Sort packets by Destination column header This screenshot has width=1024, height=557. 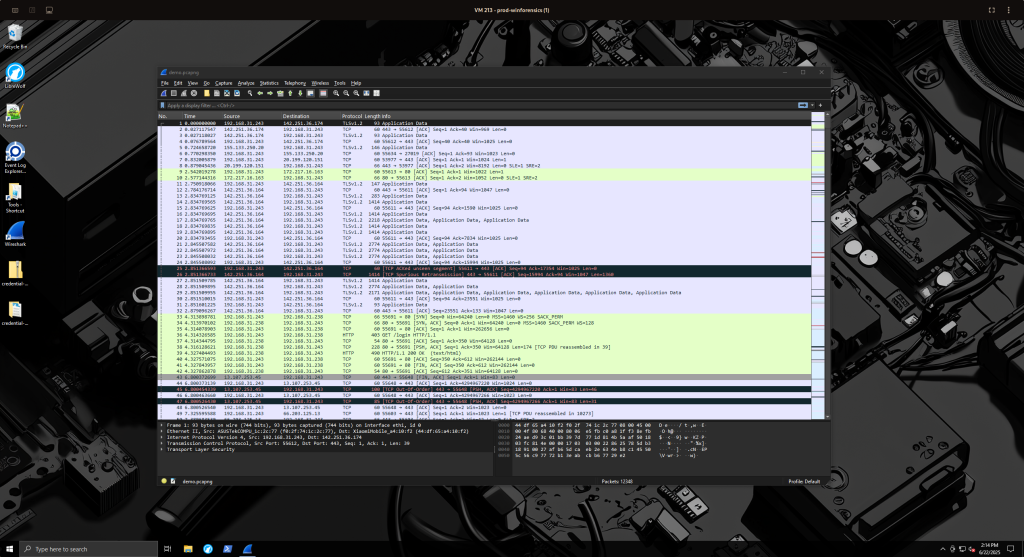pyautogui.click(x=312, y=116)
